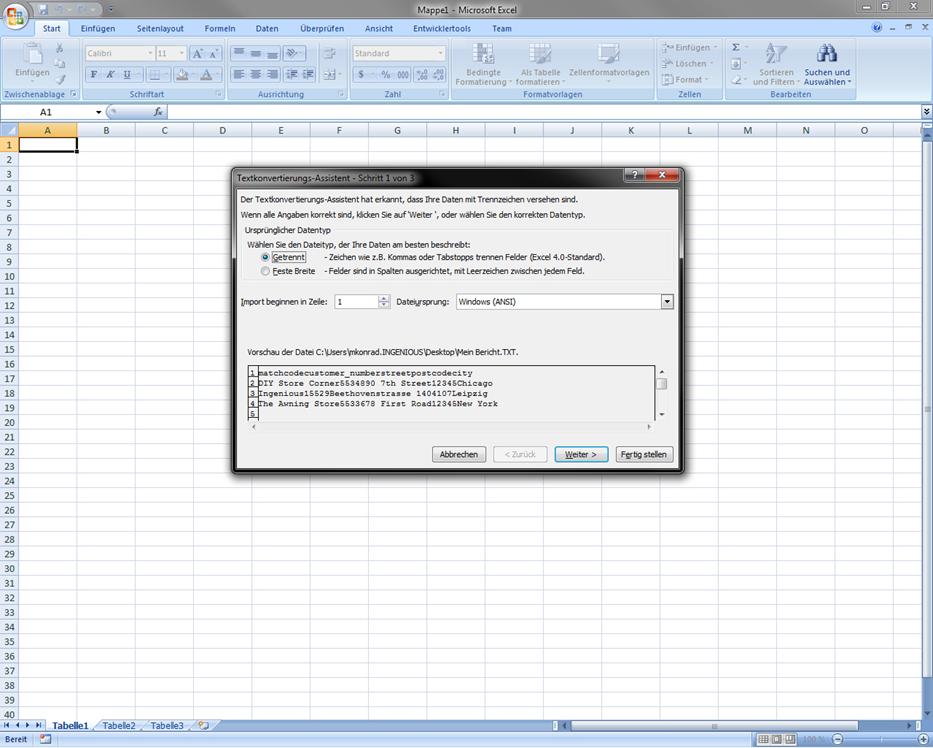Expand the Name Box dropdown arrow
The height and width of the screenshot is (748, 933).
(98, 112)
